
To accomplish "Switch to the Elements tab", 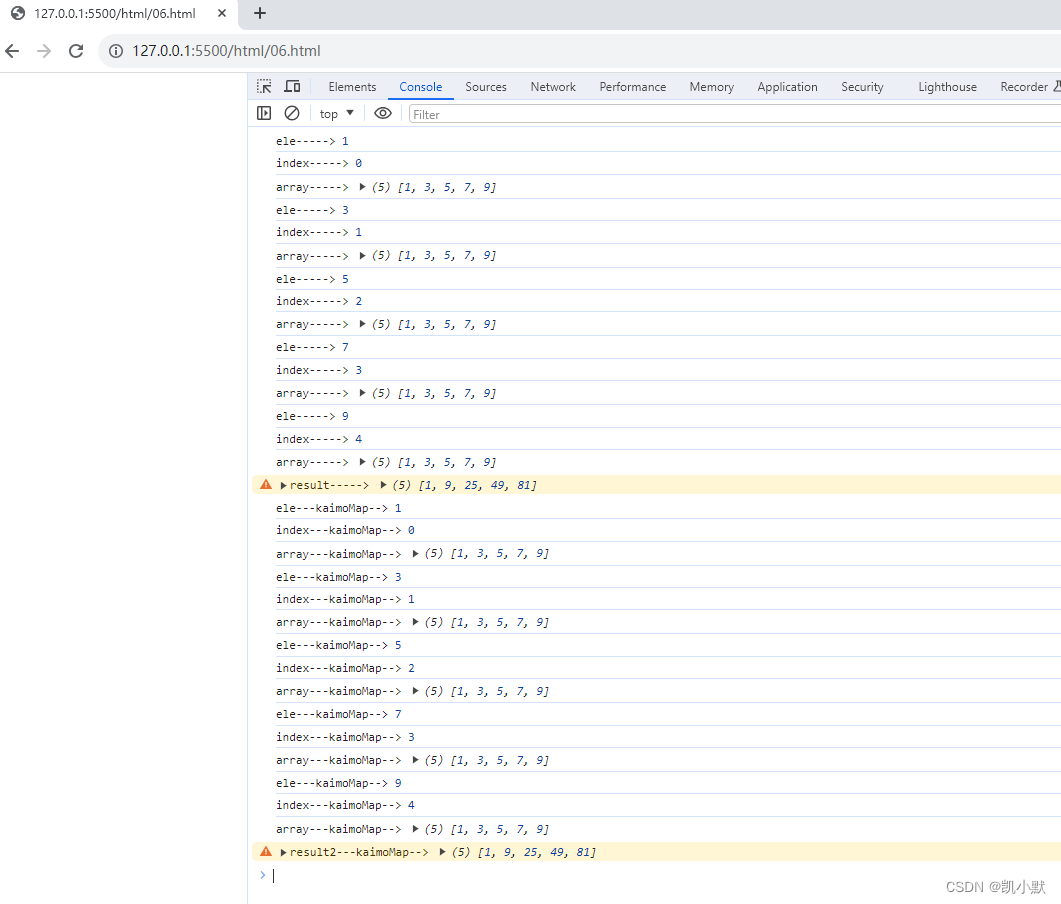I will (352, 87).
